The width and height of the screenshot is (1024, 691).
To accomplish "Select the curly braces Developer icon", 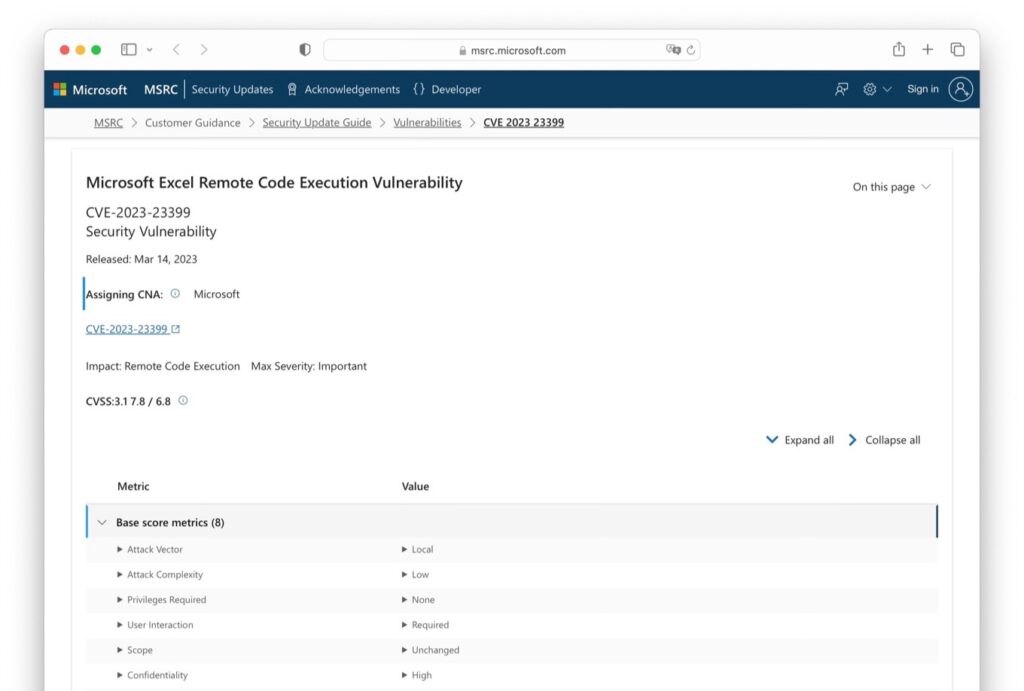I will click(x=421, y=89).
